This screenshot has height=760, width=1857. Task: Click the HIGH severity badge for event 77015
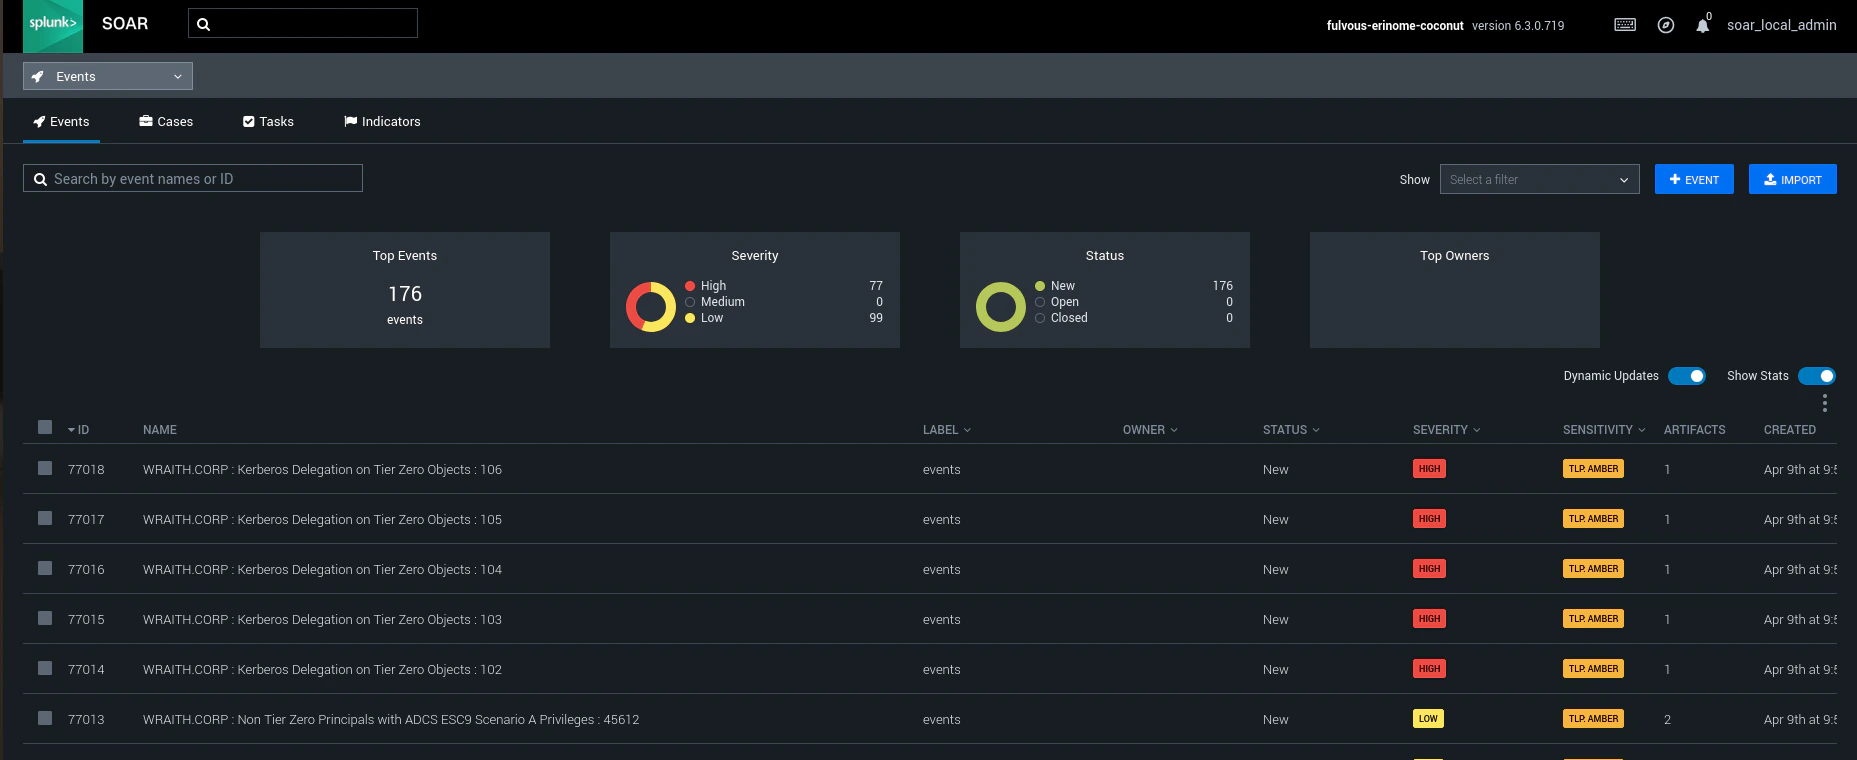click(x=1429, y=619)
